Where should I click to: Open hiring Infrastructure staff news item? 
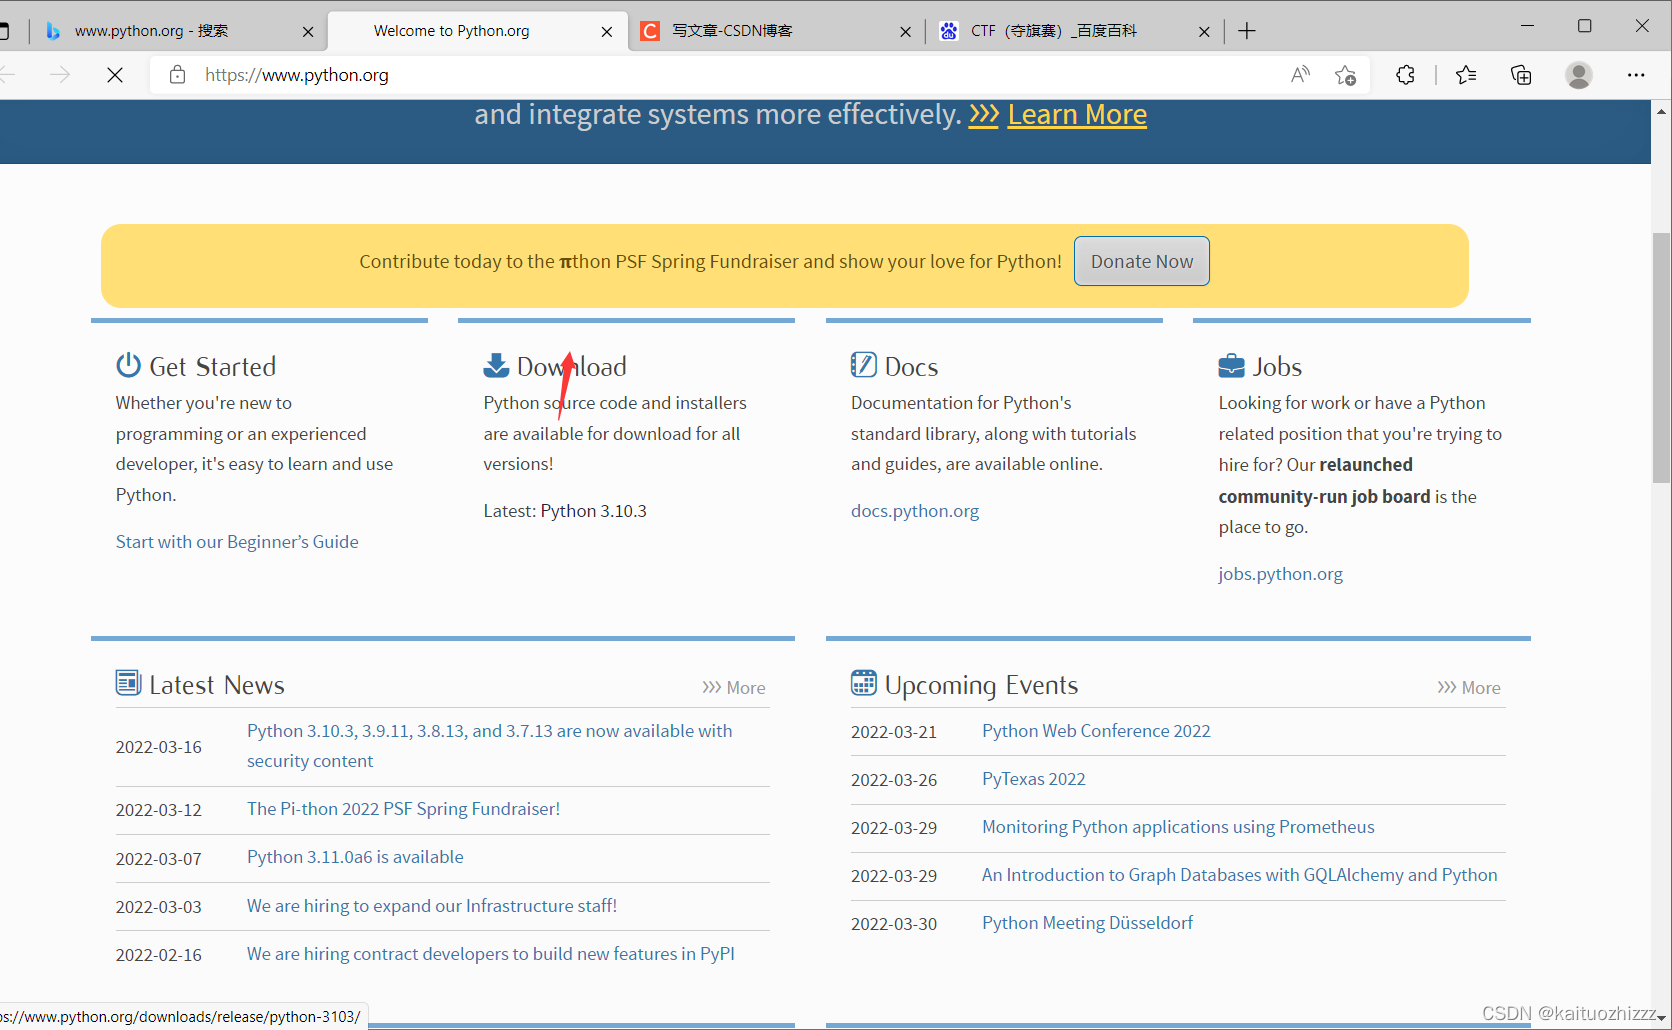(x=432, y=906)
